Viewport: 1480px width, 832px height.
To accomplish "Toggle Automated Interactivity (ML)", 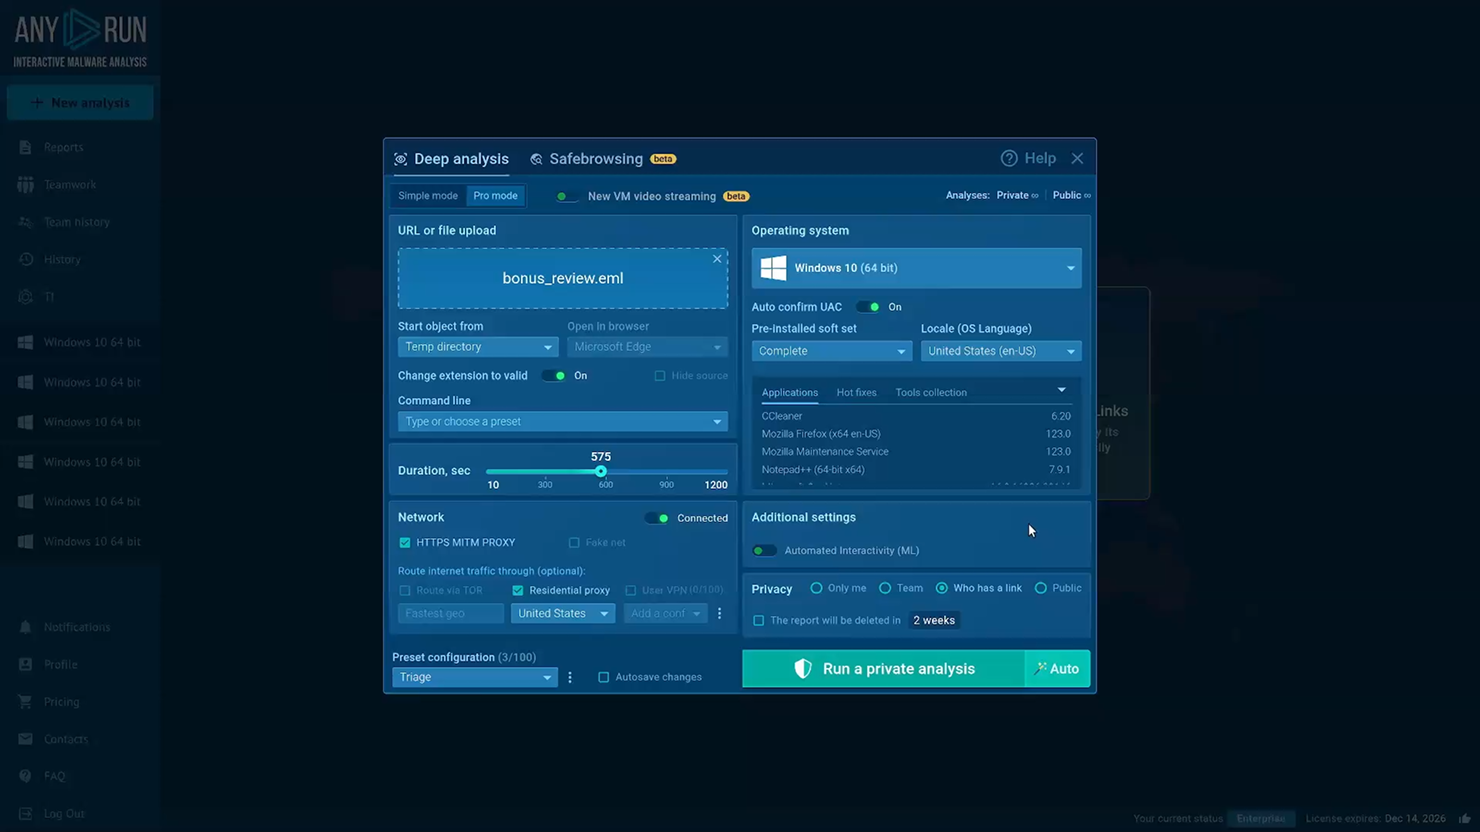I will 764,550.
